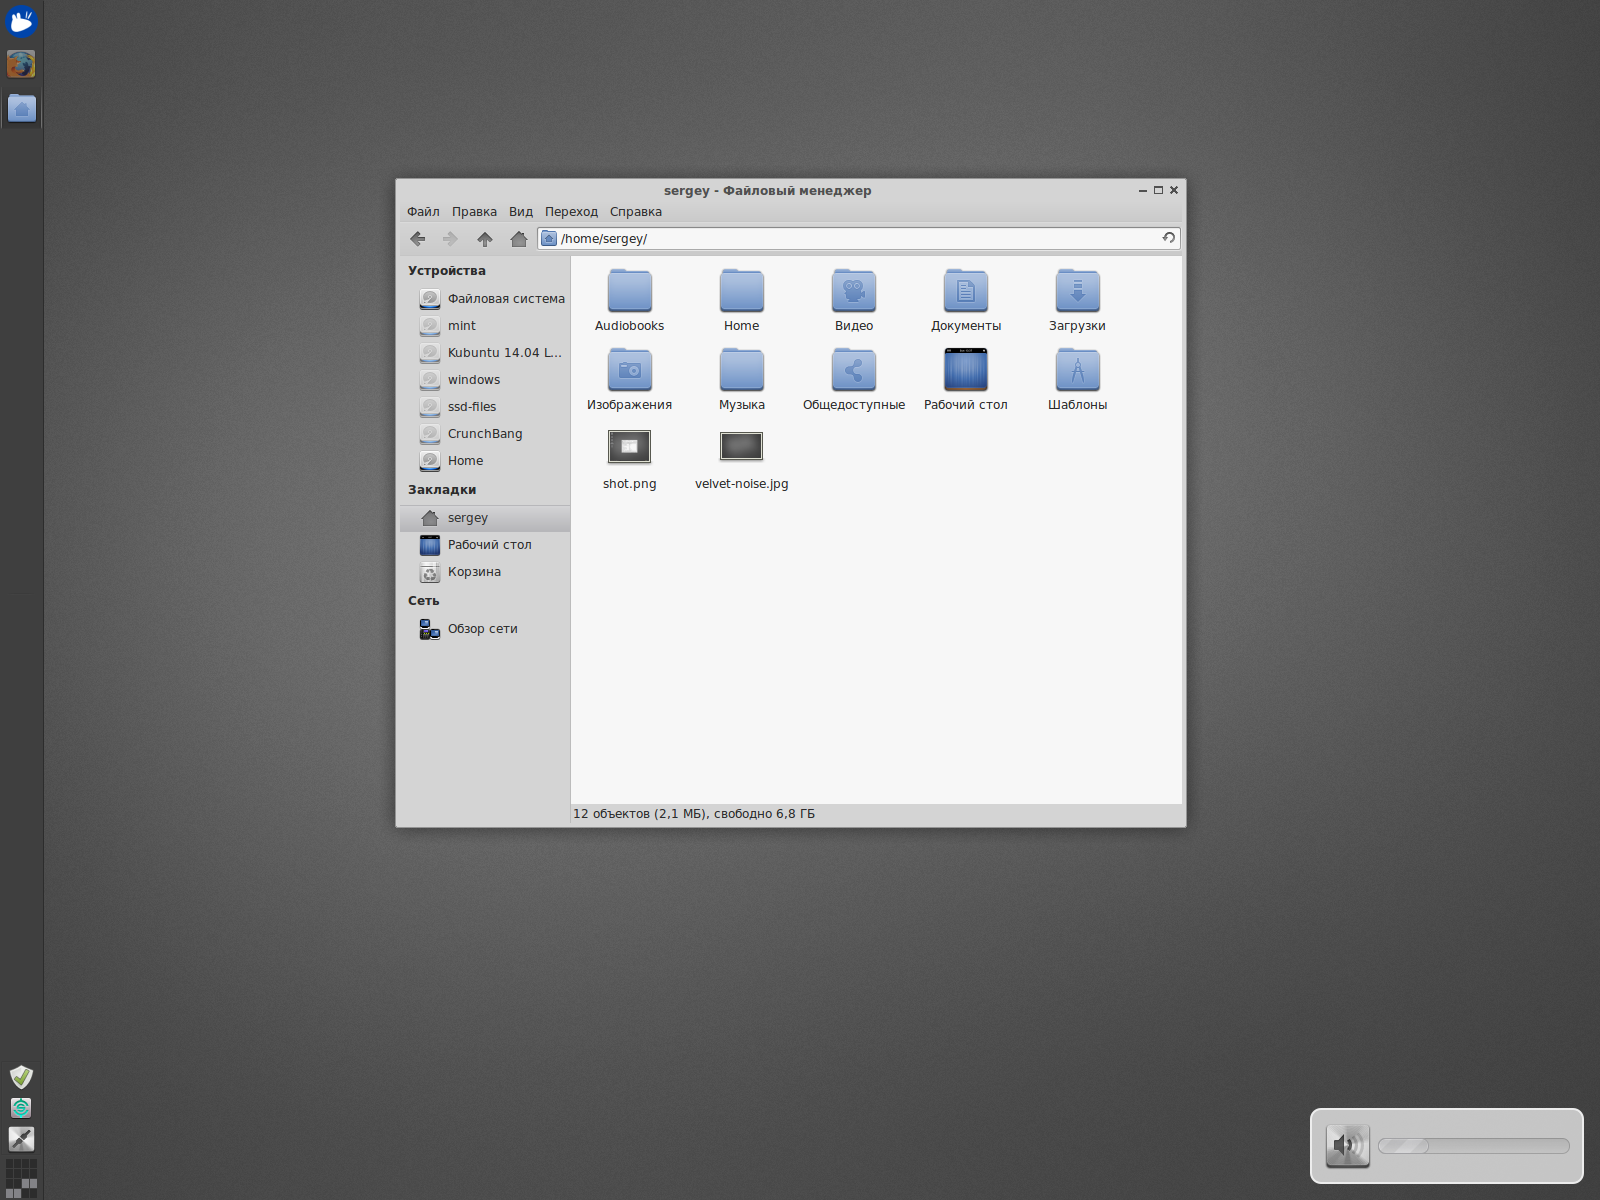This screenshot has height=1200, width=1600.
Task: Close the file manager window
Action: 1174,190
